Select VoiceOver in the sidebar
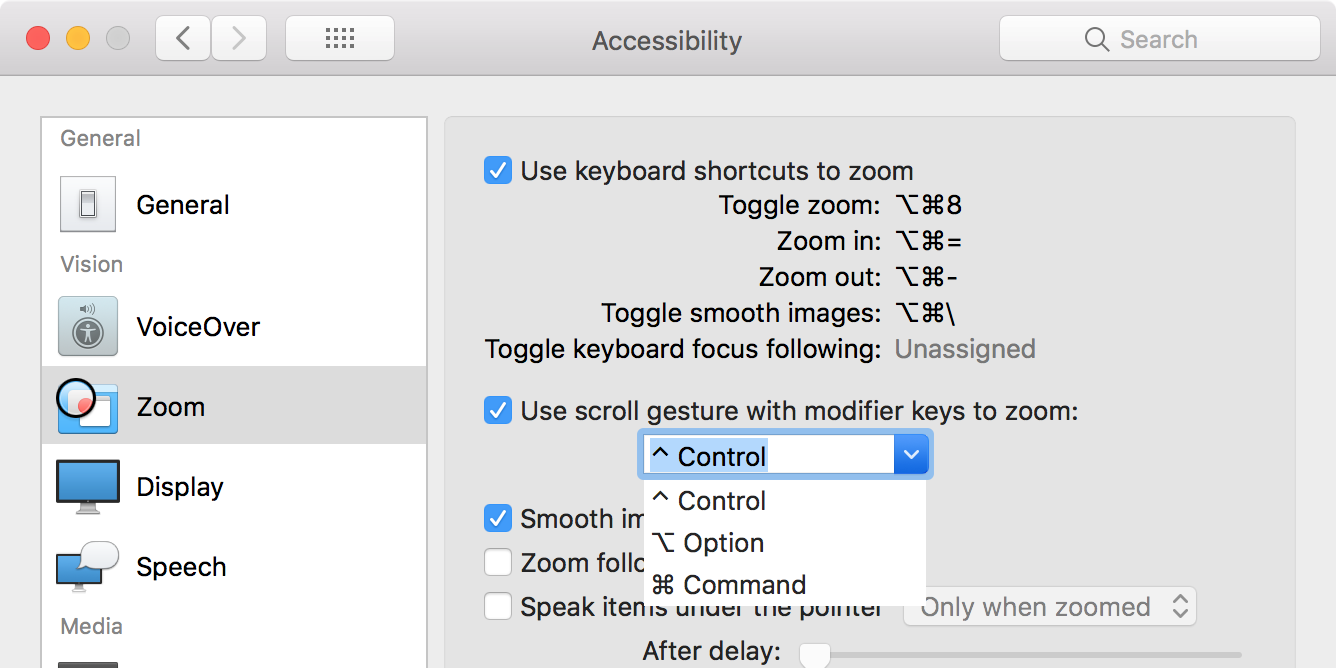1336x668 pixels. [x=88, y=326]
